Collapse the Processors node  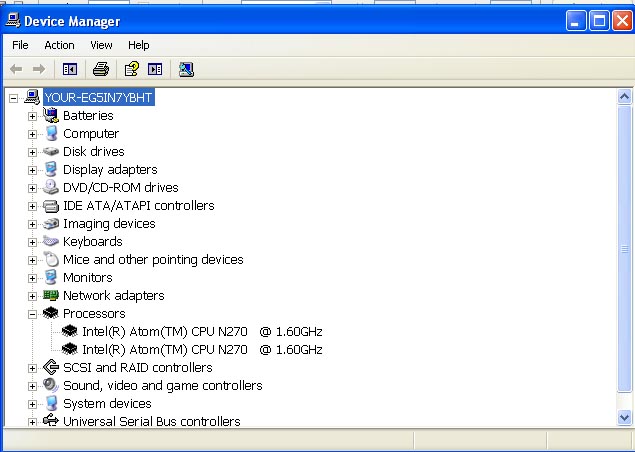tap(32, 314)
